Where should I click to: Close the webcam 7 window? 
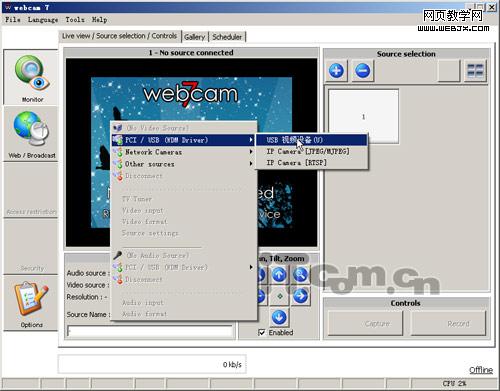click(491, 7)
